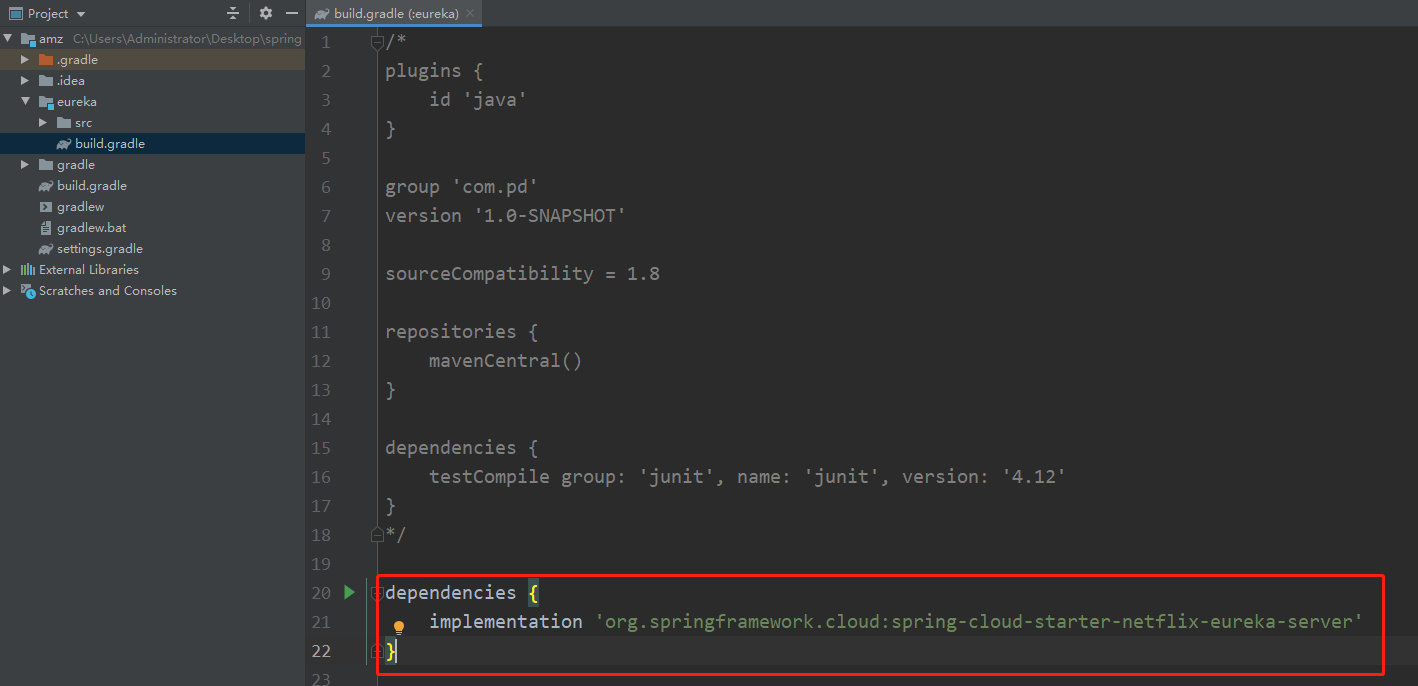Select 'gradlew.bat' file name in tree
The height and width of the screenshot is (686, 1418).
click(92, 228)
